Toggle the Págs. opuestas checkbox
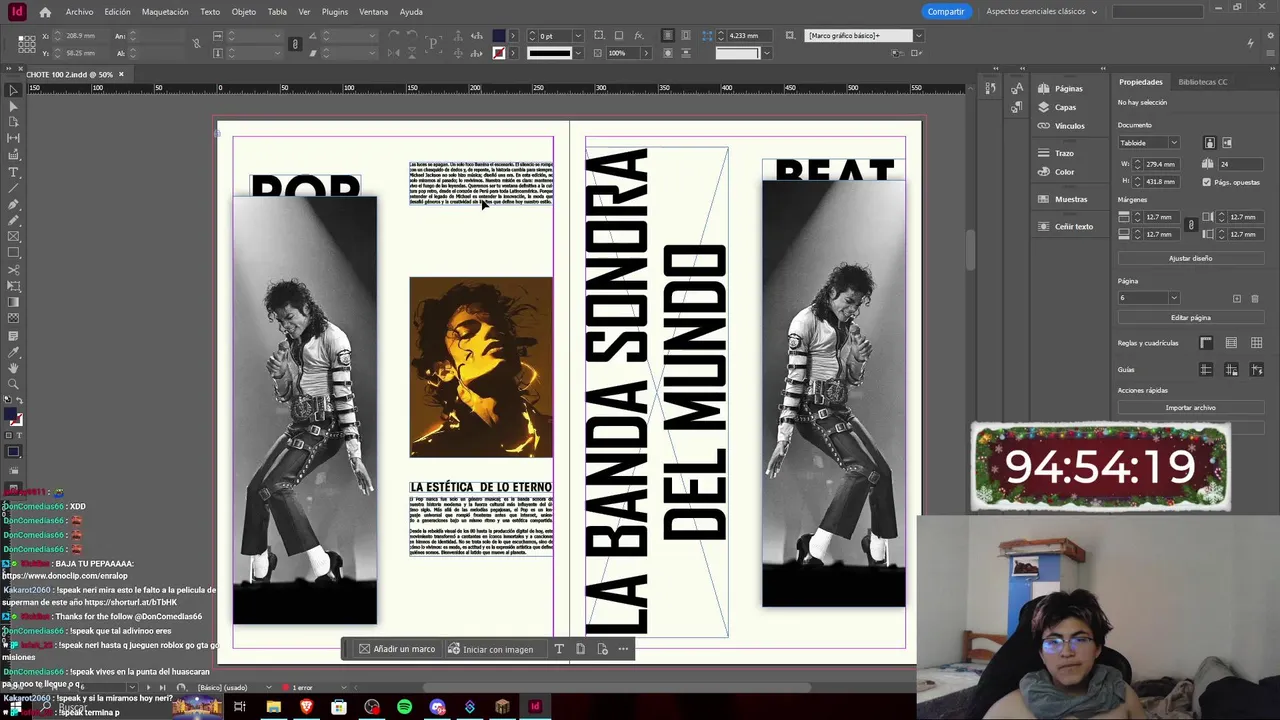 click(1206, 182)
